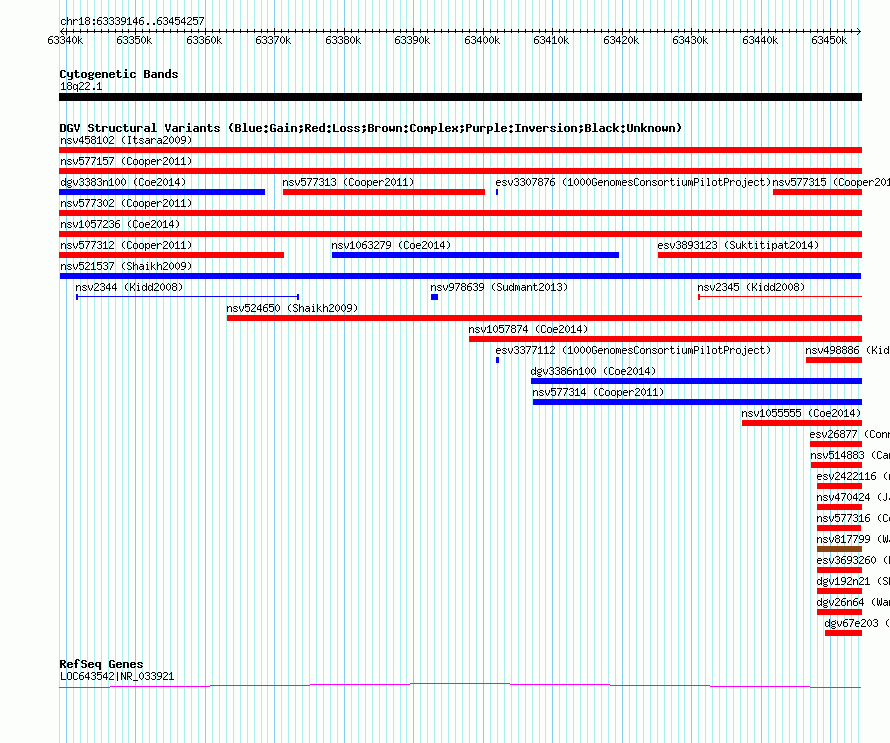Open the nsv1055555 (Coe2014) label
The image size is (890, 743).
click(801, 413)
